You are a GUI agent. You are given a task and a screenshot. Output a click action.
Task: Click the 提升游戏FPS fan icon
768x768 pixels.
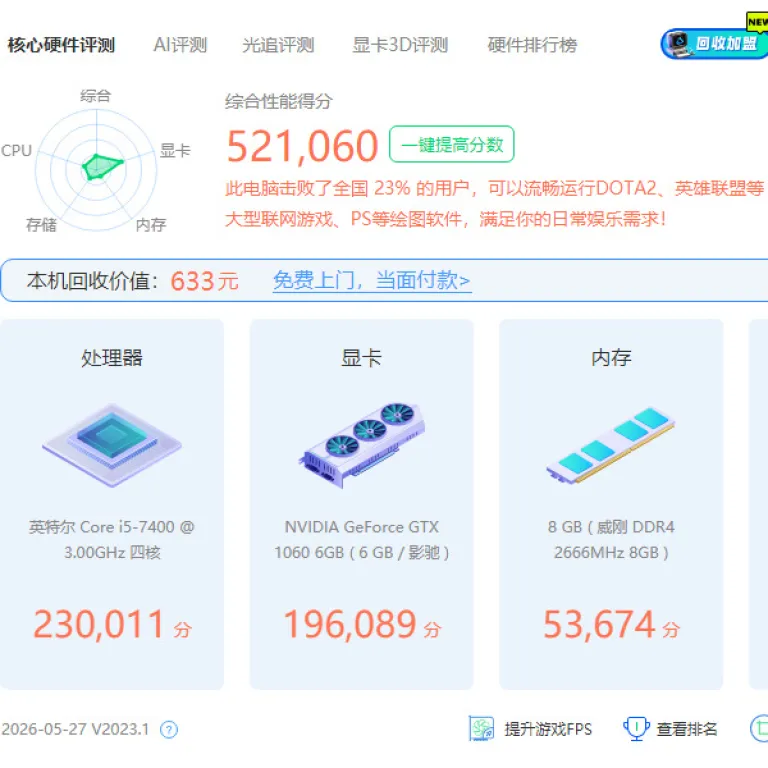tap(481, 728)
